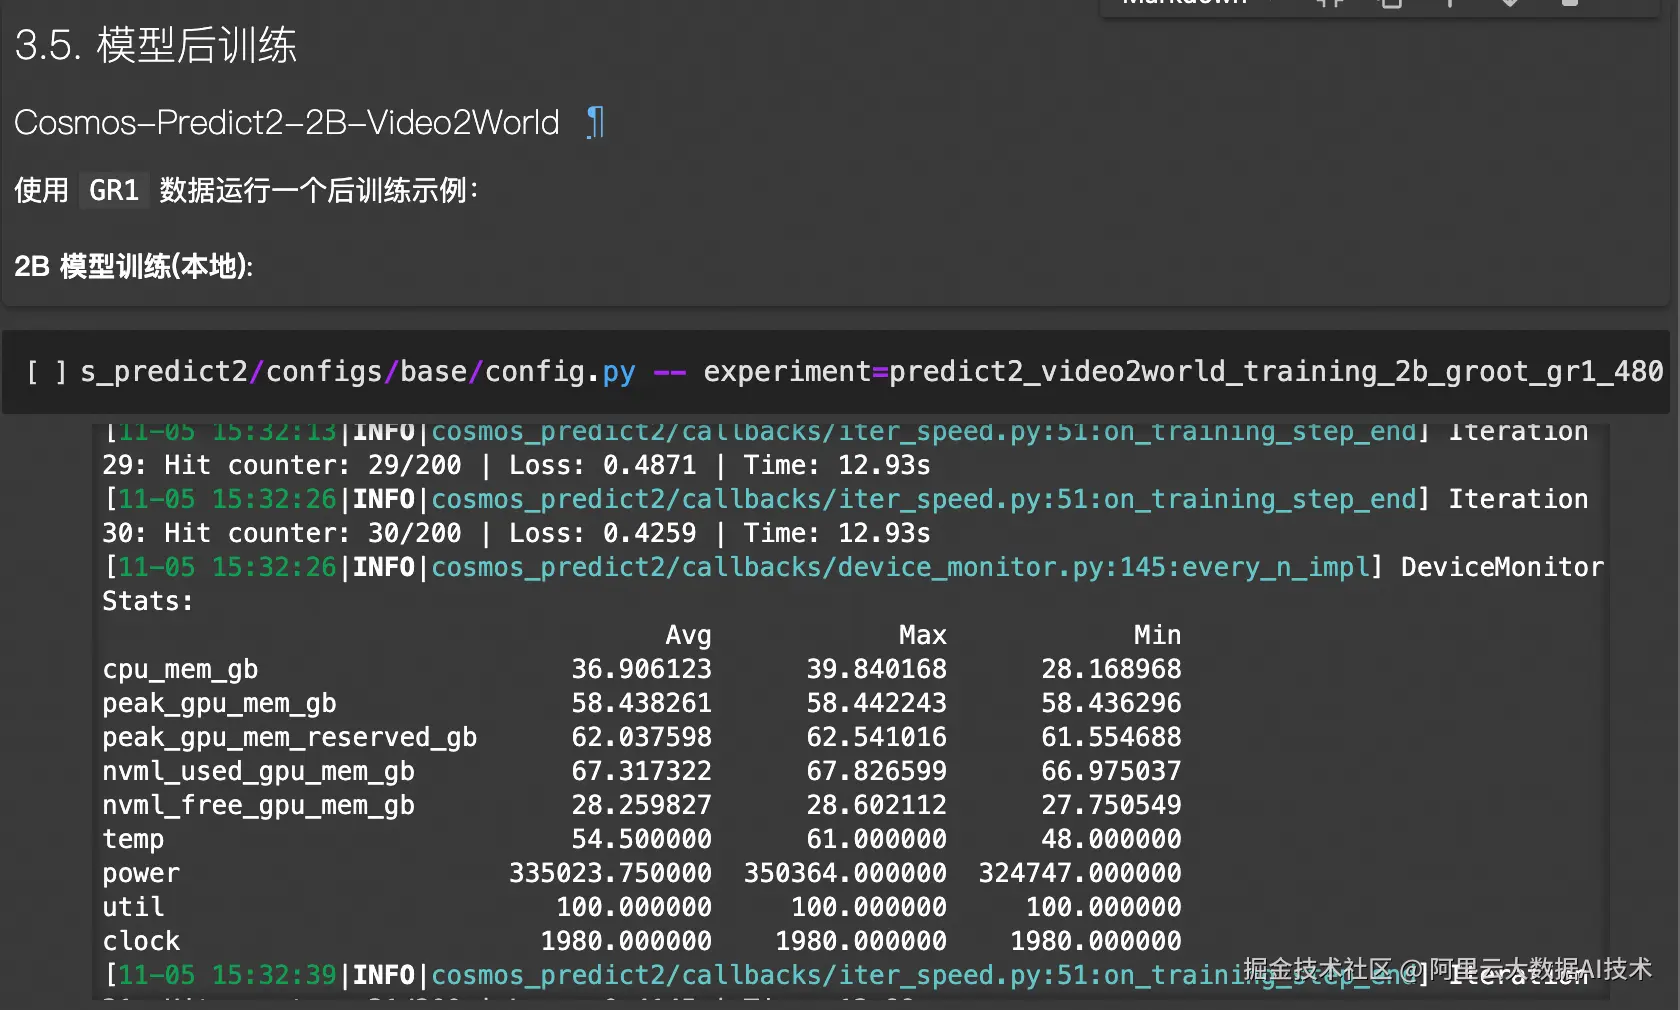Viewport: 1680px width, 1010px height.
Task: Click 'experiment' keyword in the code cell
Action: 787,372
